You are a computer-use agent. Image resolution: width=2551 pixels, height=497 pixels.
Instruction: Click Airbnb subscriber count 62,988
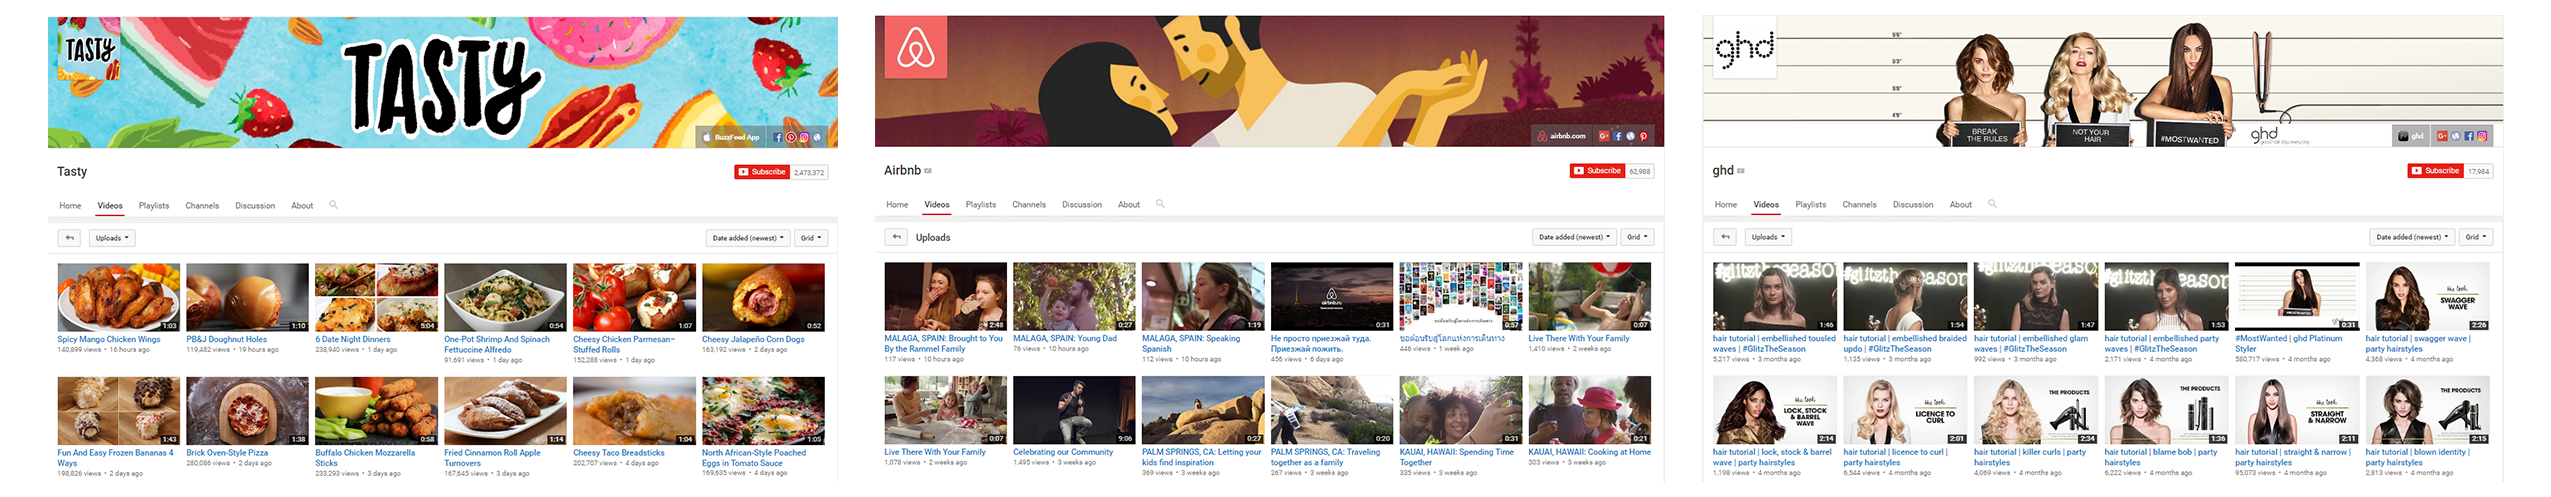tap(1640, 171)
